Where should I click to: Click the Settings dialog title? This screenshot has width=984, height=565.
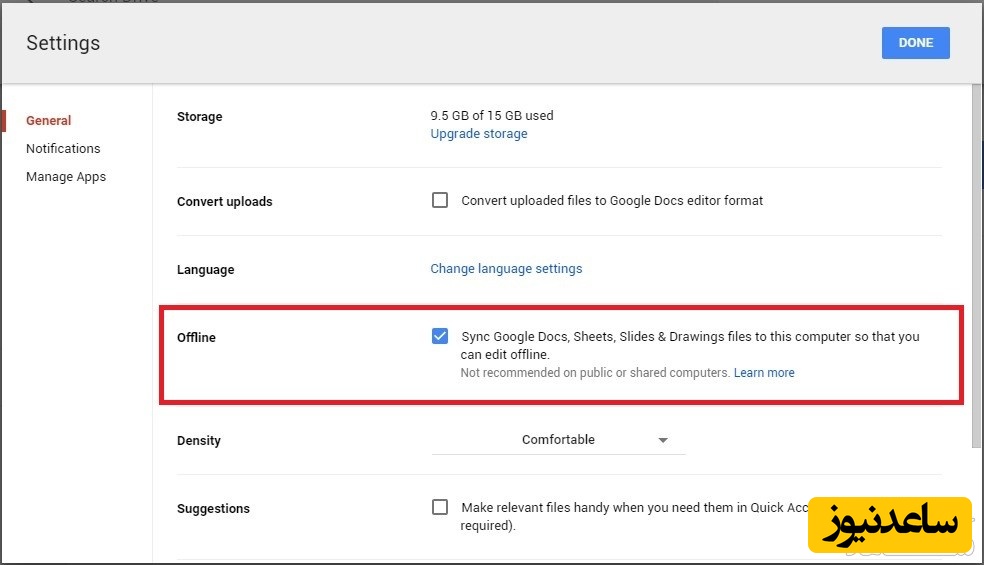click(x=63, y=43)
